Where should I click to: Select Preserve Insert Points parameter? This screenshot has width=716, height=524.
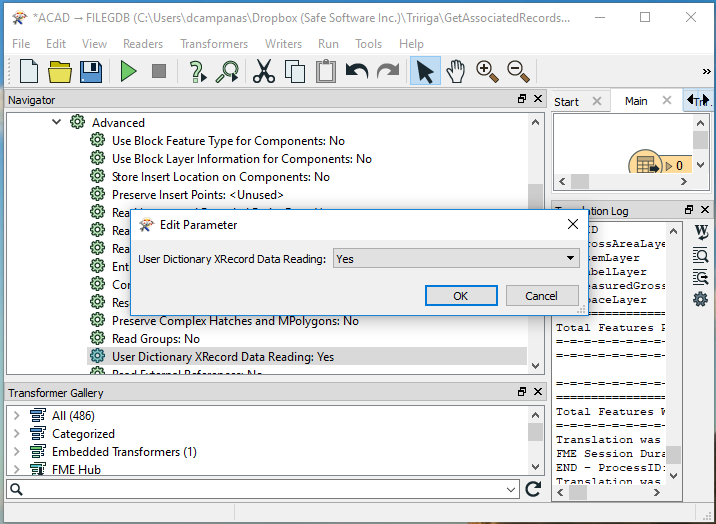tap(198, 195)
